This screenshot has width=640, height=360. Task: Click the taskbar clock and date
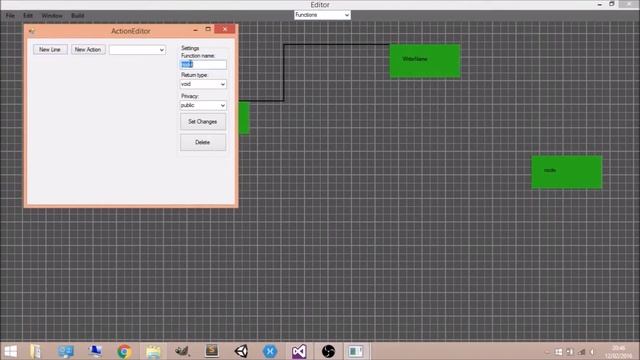(618, 352)
